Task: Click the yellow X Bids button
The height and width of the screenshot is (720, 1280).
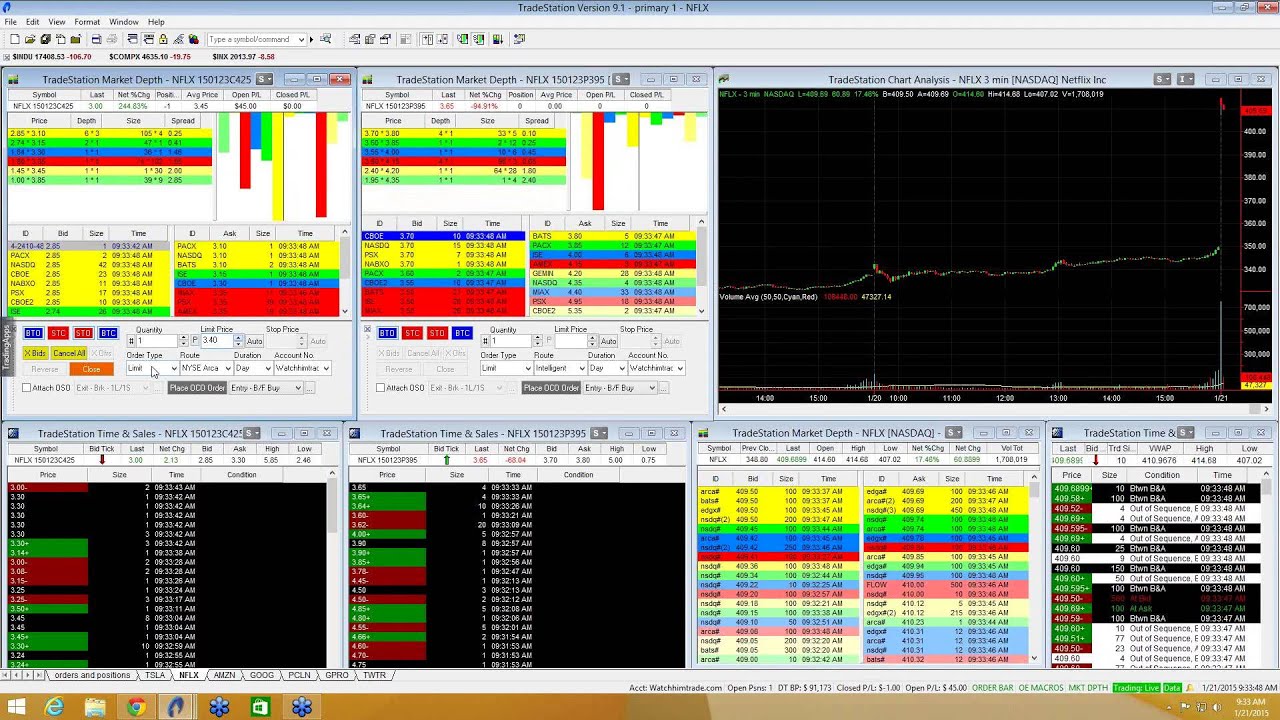Action: click(x=35, y=353)
